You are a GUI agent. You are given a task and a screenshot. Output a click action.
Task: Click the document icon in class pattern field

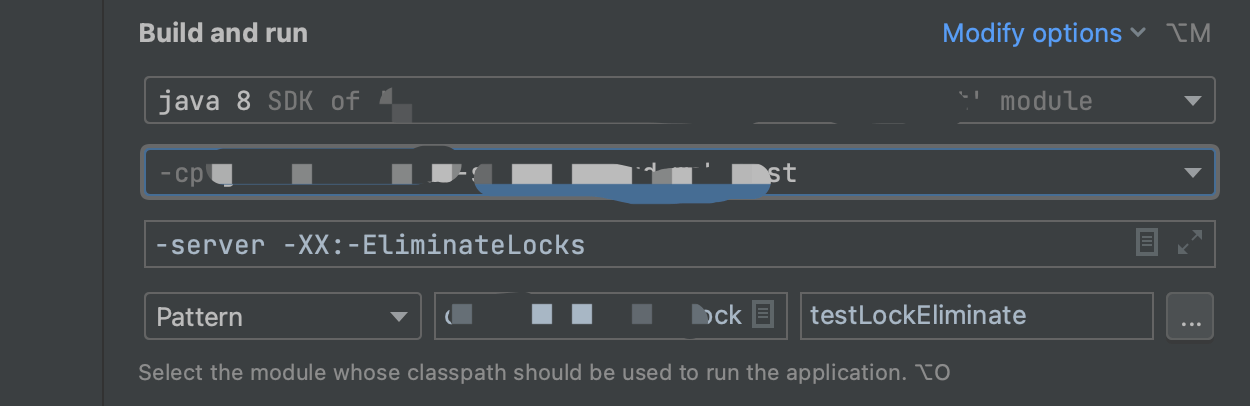(763, 315)
